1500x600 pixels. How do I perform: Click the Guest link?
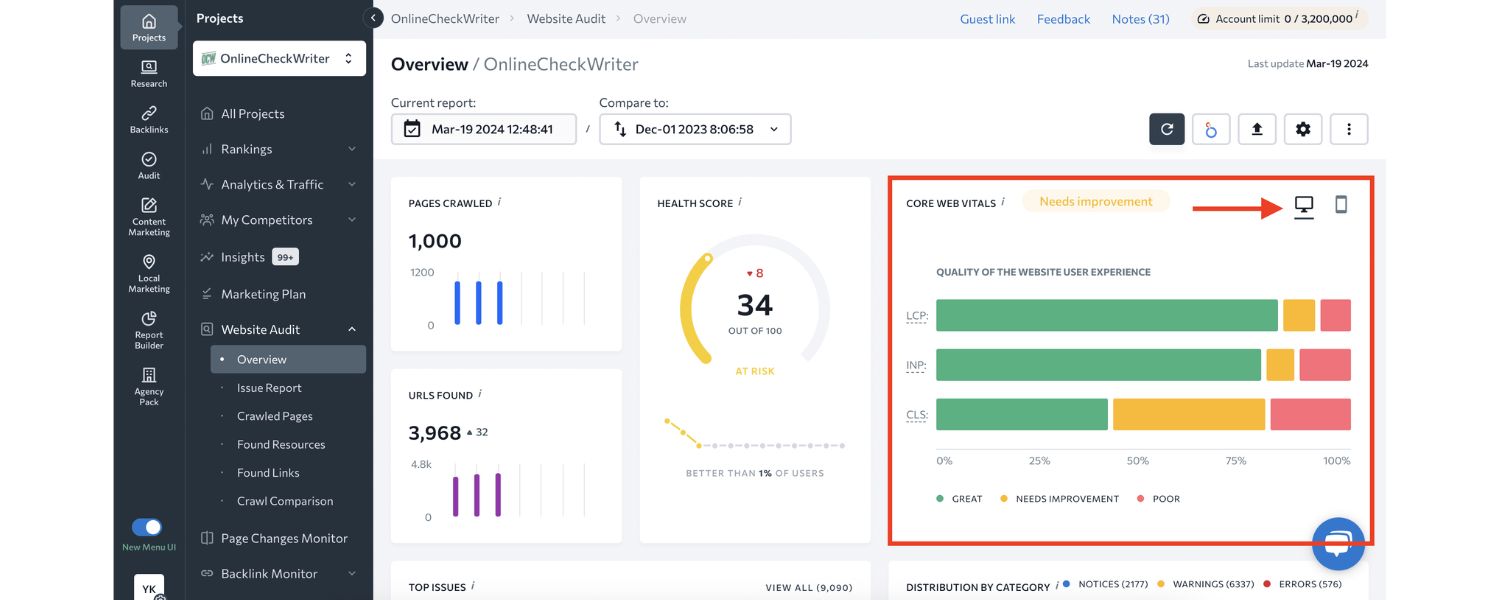(987, 18)
